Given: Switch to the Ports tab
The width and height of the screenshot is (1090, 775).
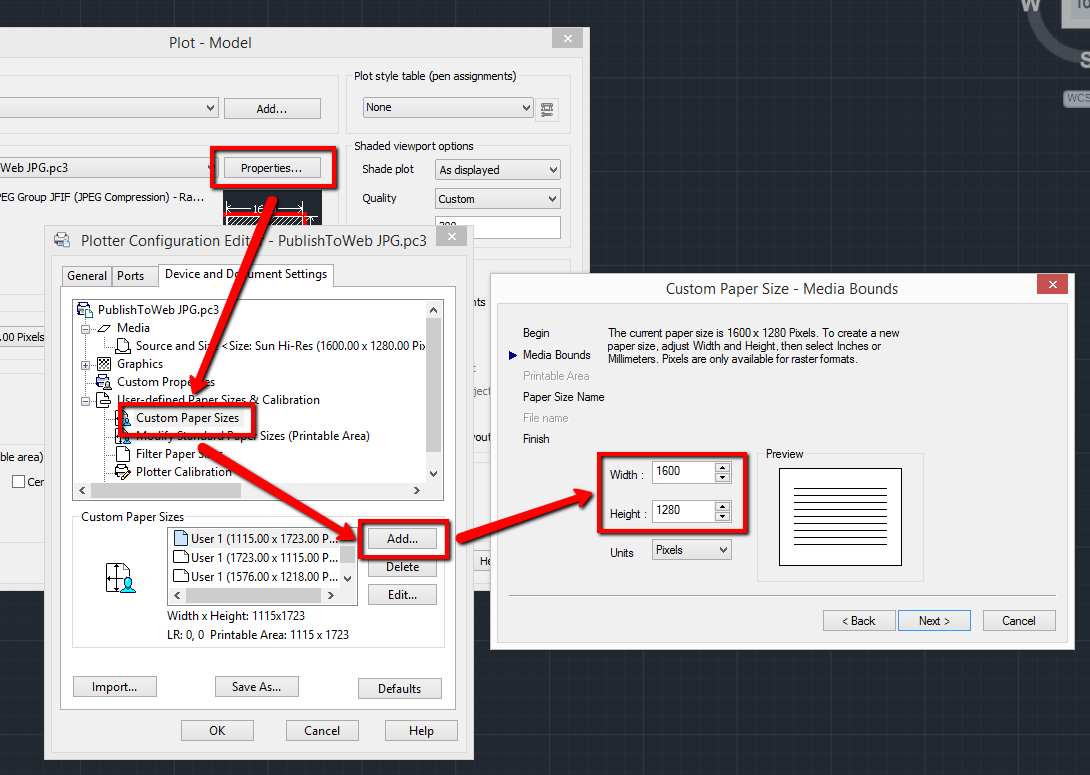Looking at the screenshot, I should (131, 276).
